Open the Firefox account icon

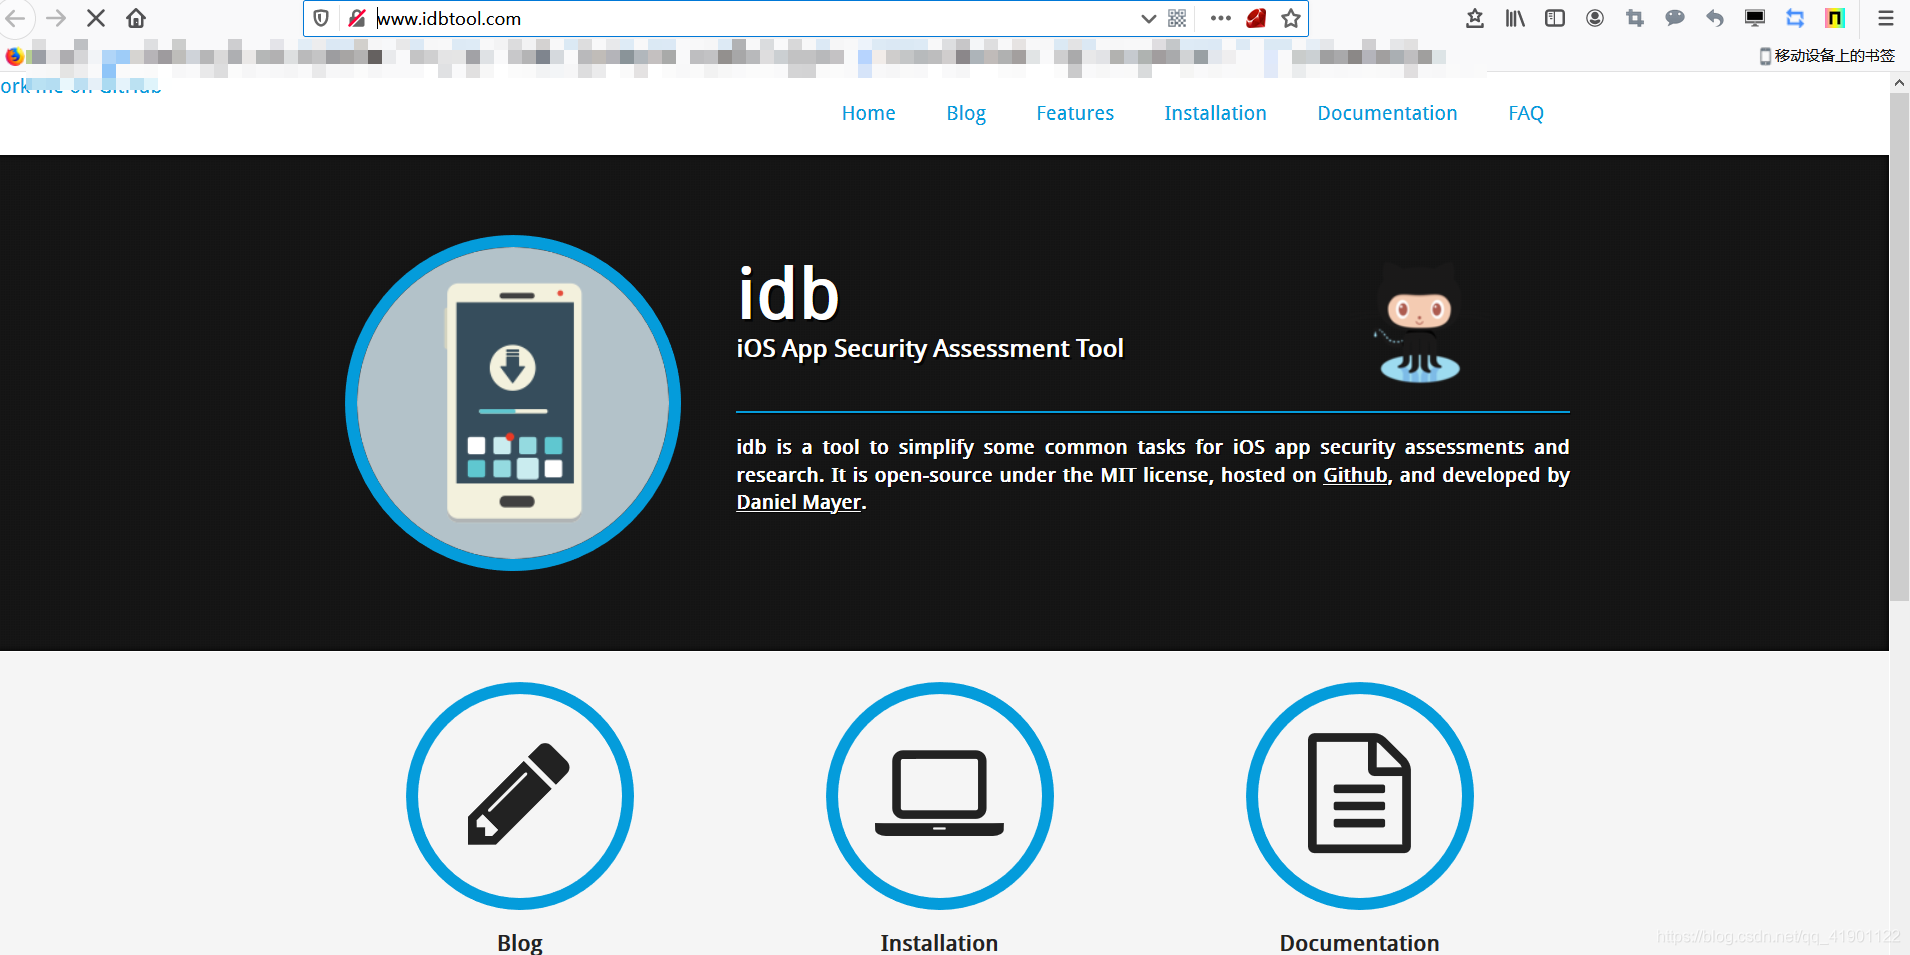[x=1595, y=18]
